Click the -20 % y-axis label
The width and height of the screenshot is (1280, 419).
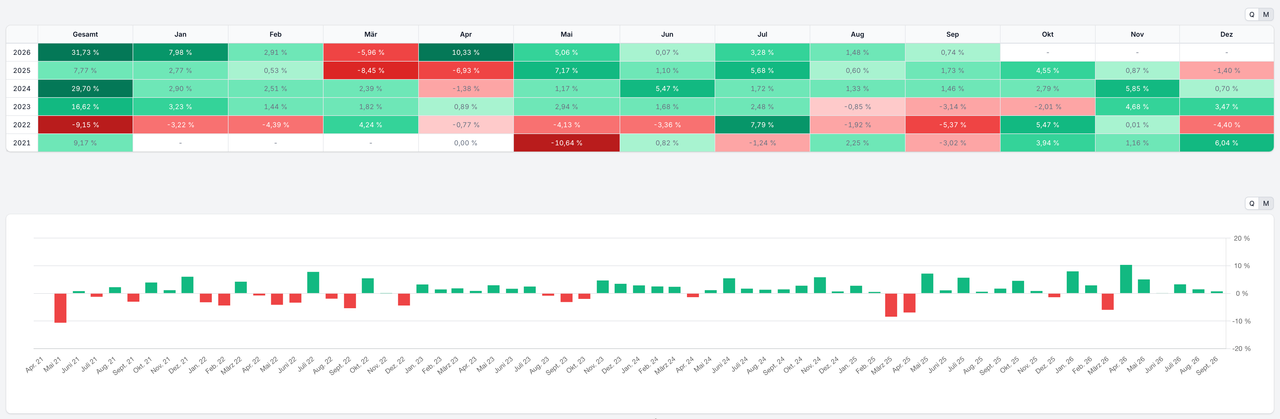pyautogui.click(x=1243, y=349)
